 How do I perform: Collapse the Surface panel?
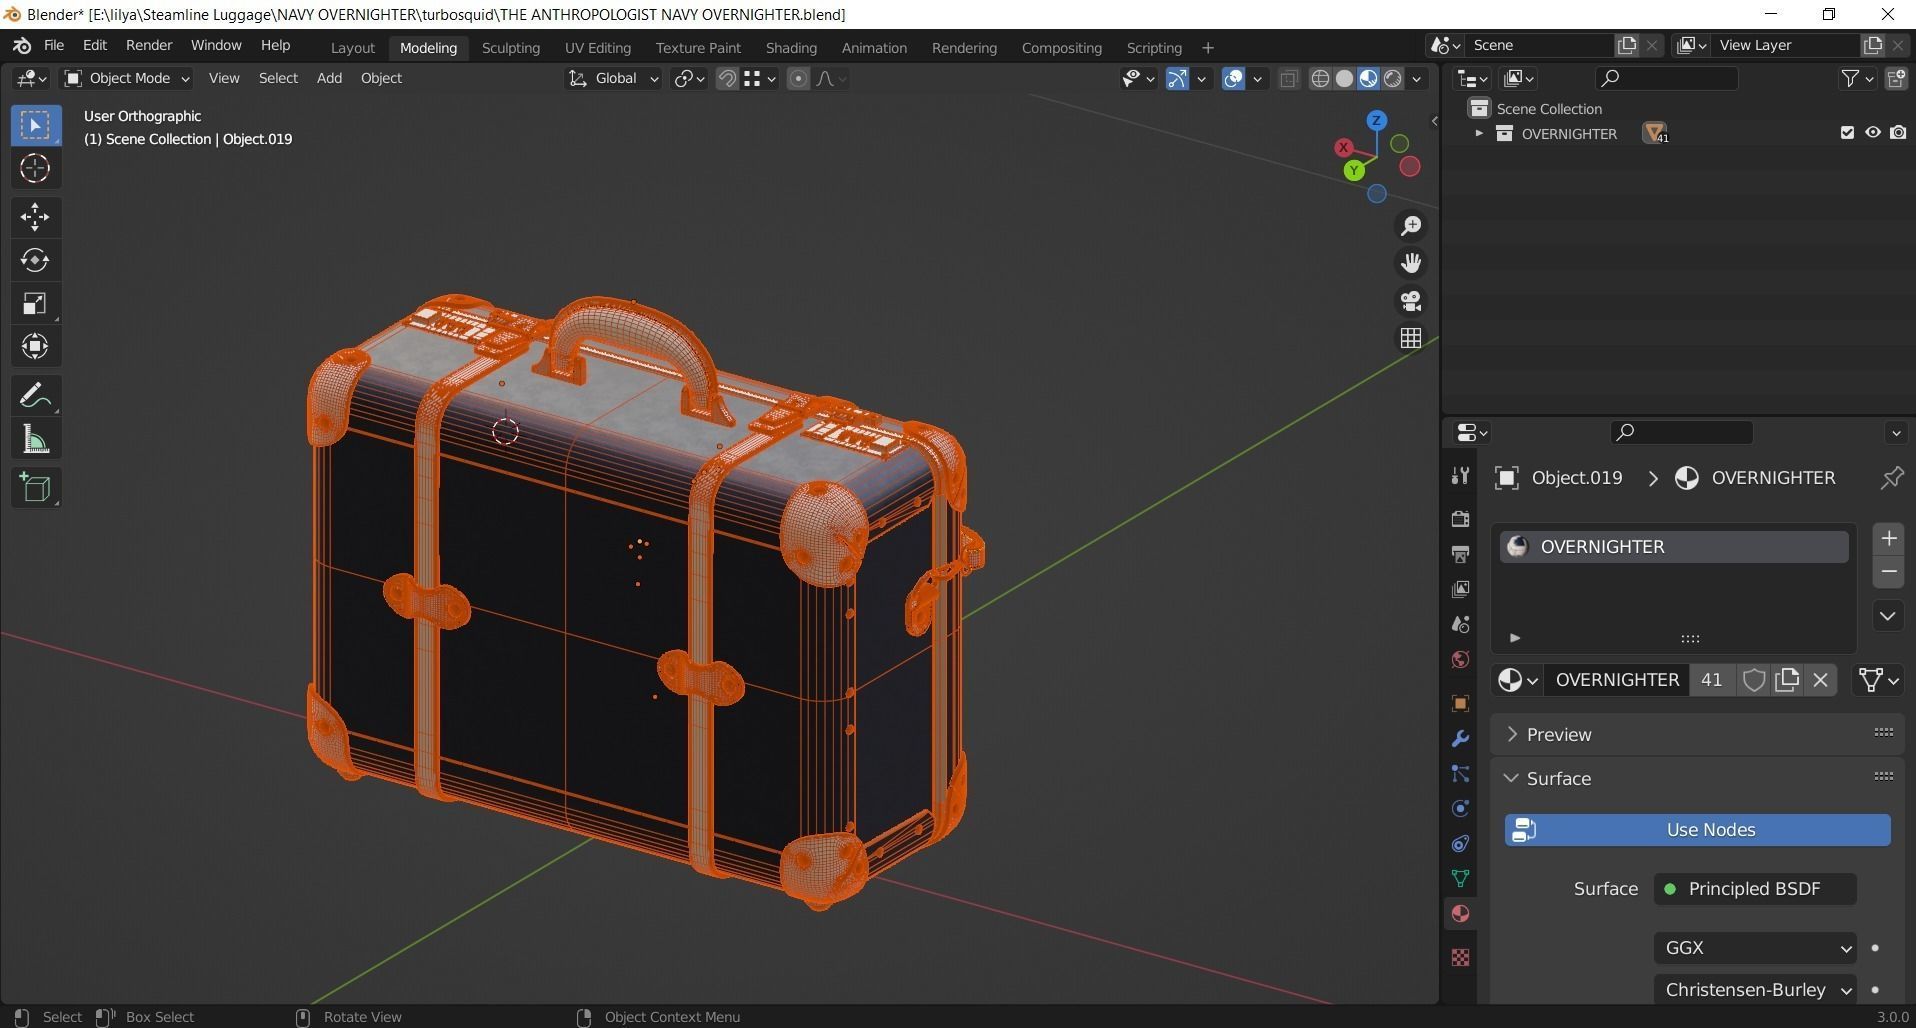click(1511, 778)
